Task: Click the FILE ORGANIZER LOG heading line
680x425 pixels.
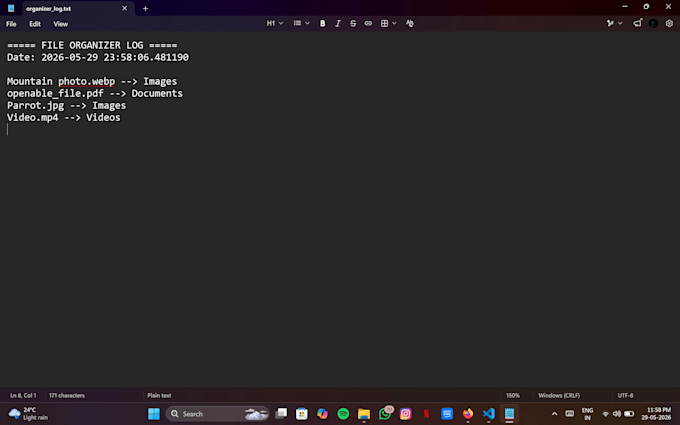Action: (92, 45)
